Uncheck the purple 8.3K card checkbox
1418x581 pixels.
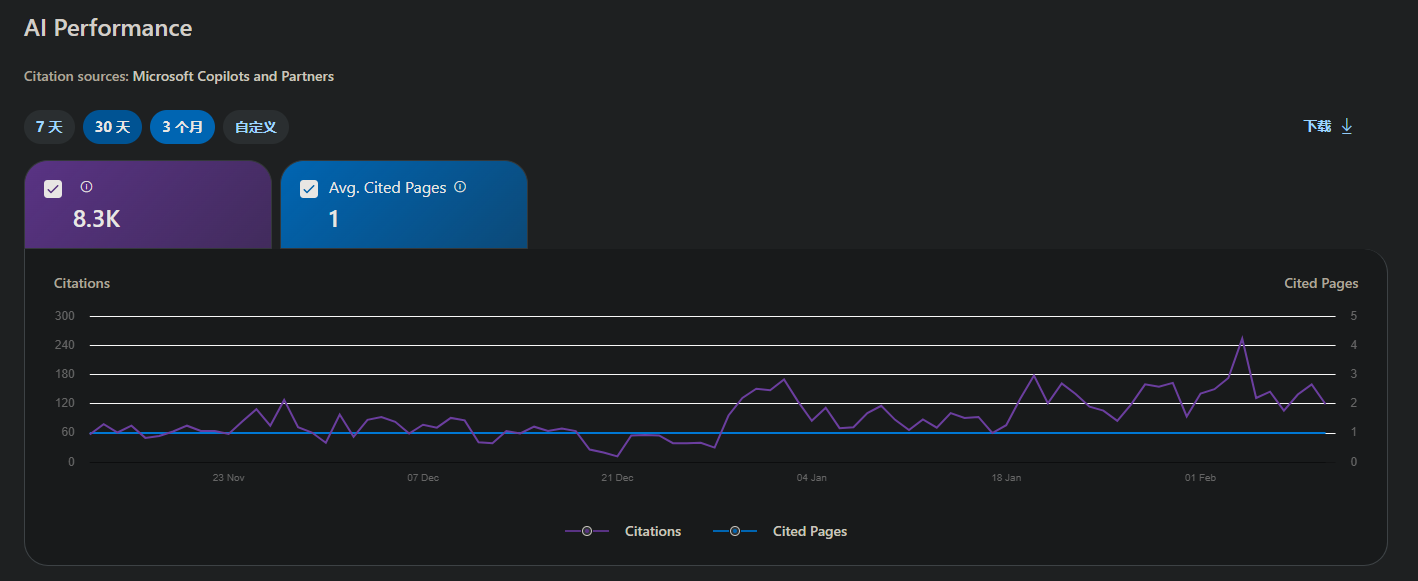tap(53, 189)
